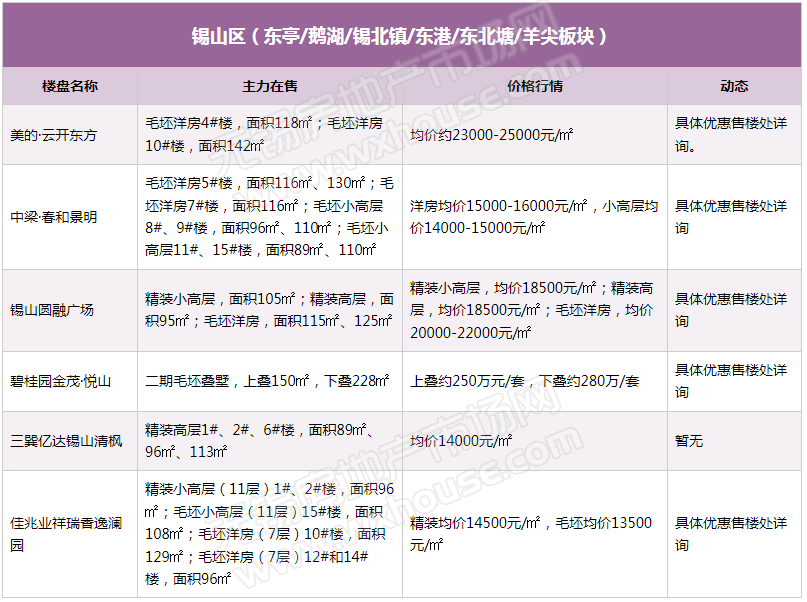Select the 楼盘名称 column header
This screenshot has height=602, width=807.
pyautogui.click(x=70, y=87)
